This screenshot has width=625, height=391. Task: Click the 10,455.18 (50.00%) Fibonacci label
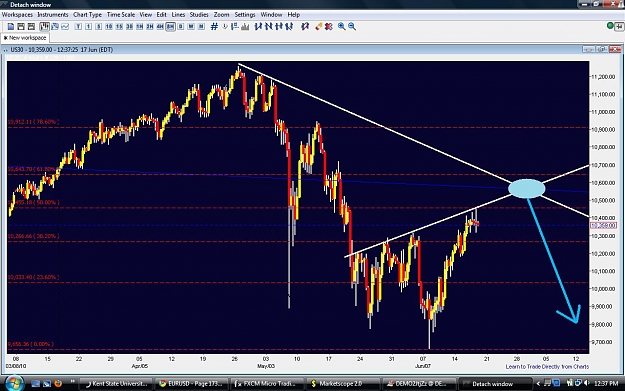tap(33, 202)
